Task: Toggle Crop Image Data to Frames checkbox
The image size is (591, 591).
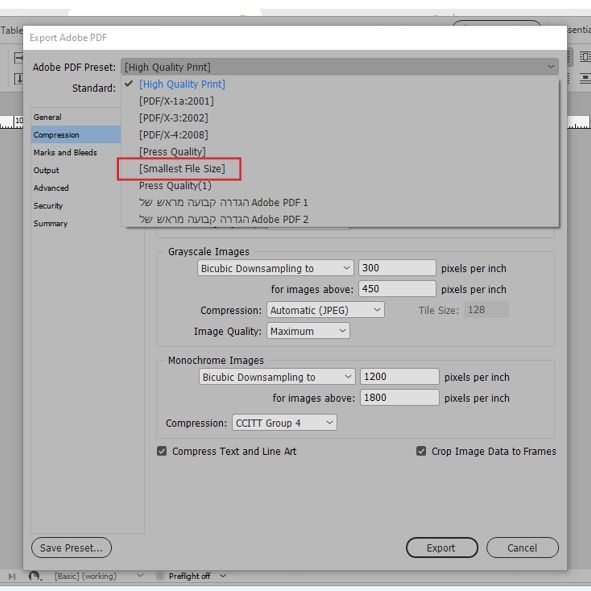Action: tap(421, 451)
